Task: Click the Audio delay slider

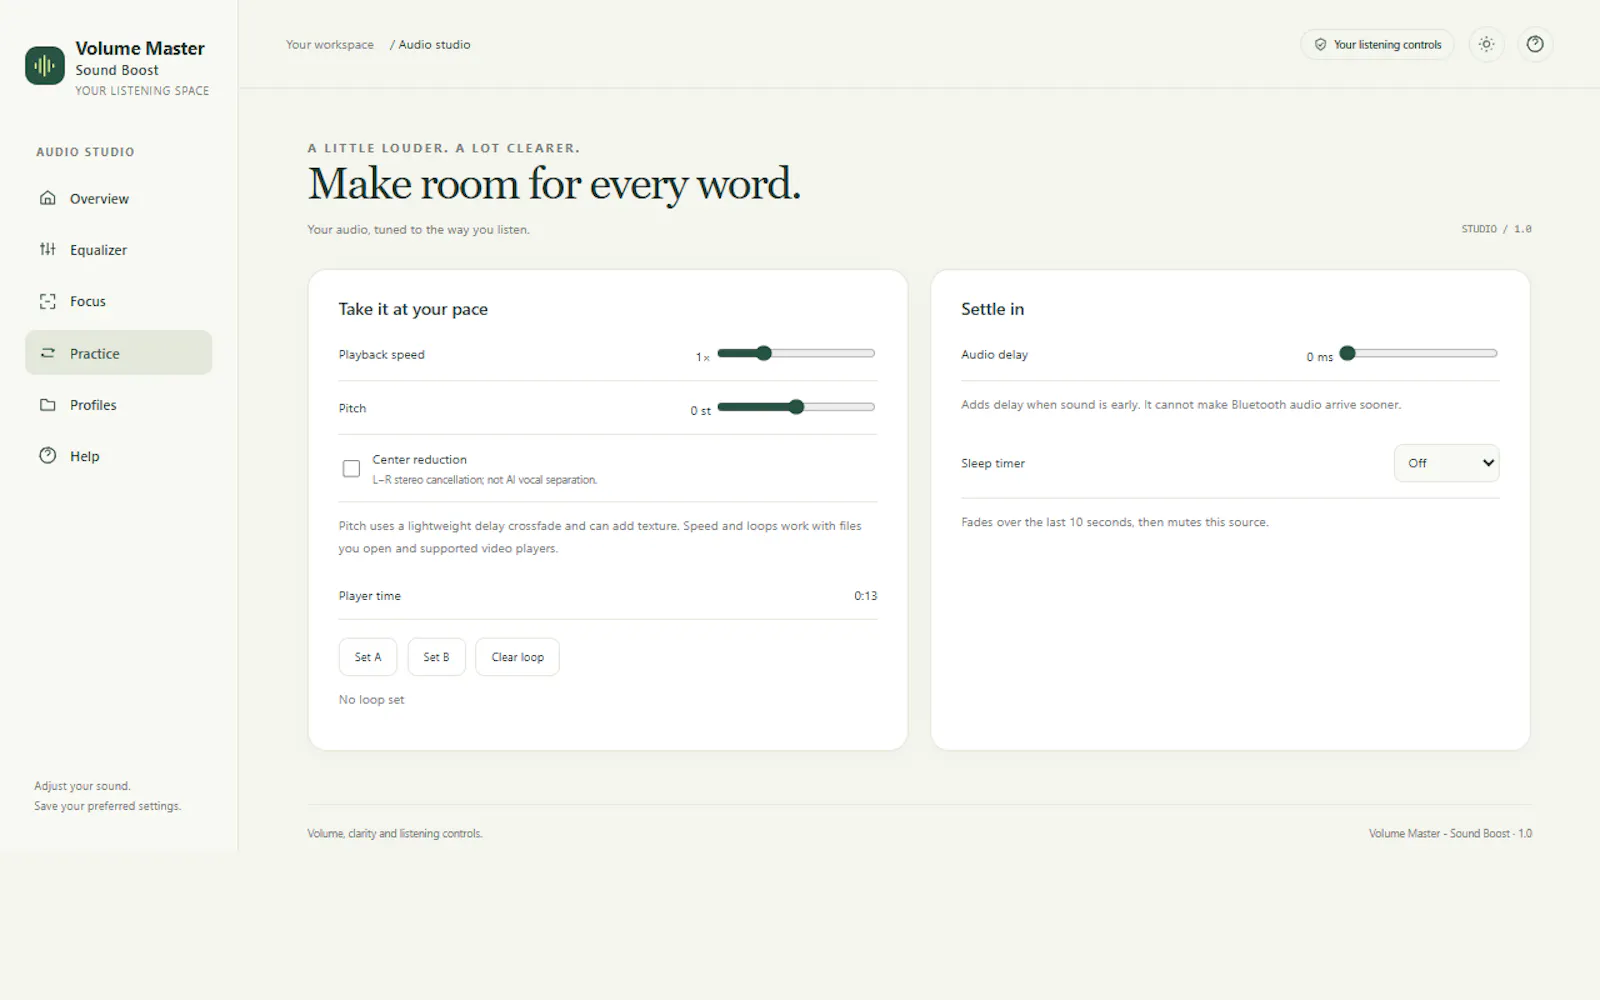Action: [x=1419, y=353]
